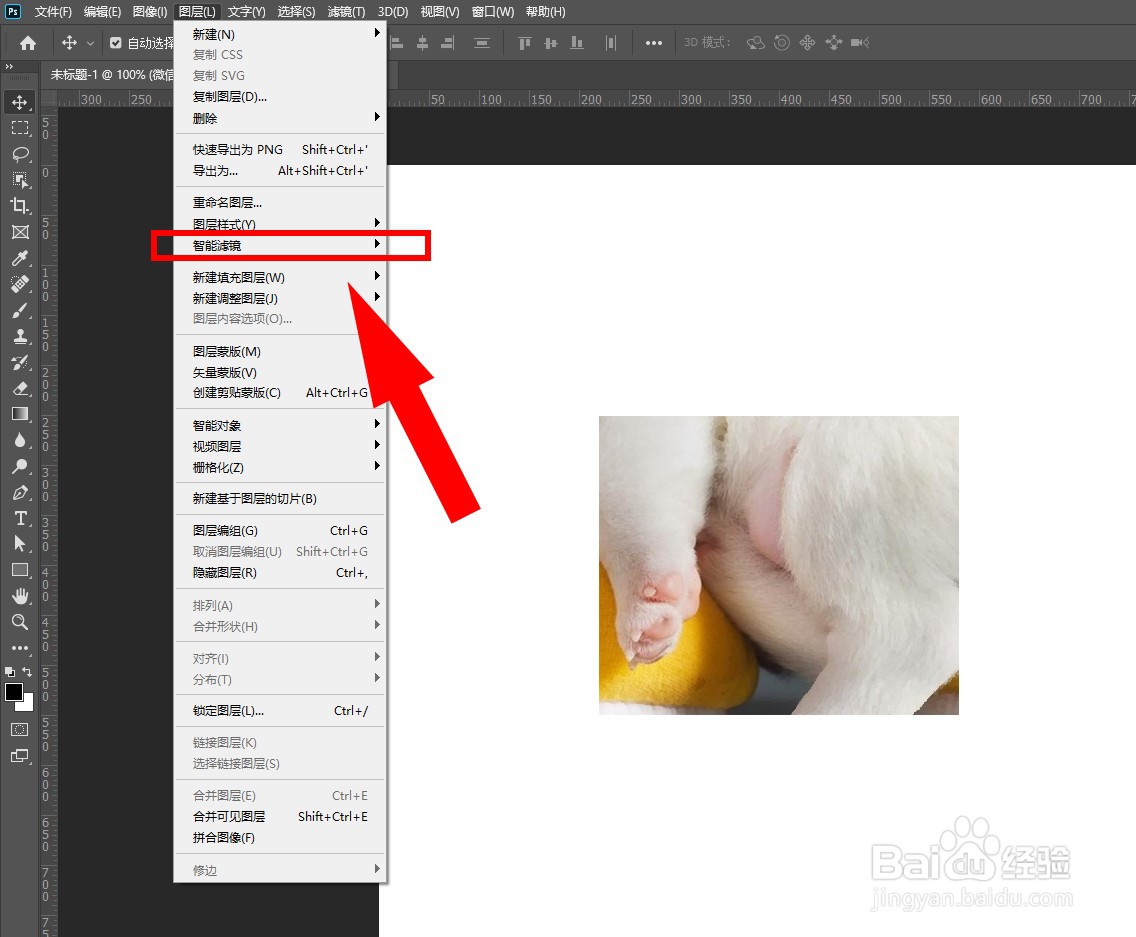Select the Move tool in toolbox
1136x937 pixels.
(20, 102)
